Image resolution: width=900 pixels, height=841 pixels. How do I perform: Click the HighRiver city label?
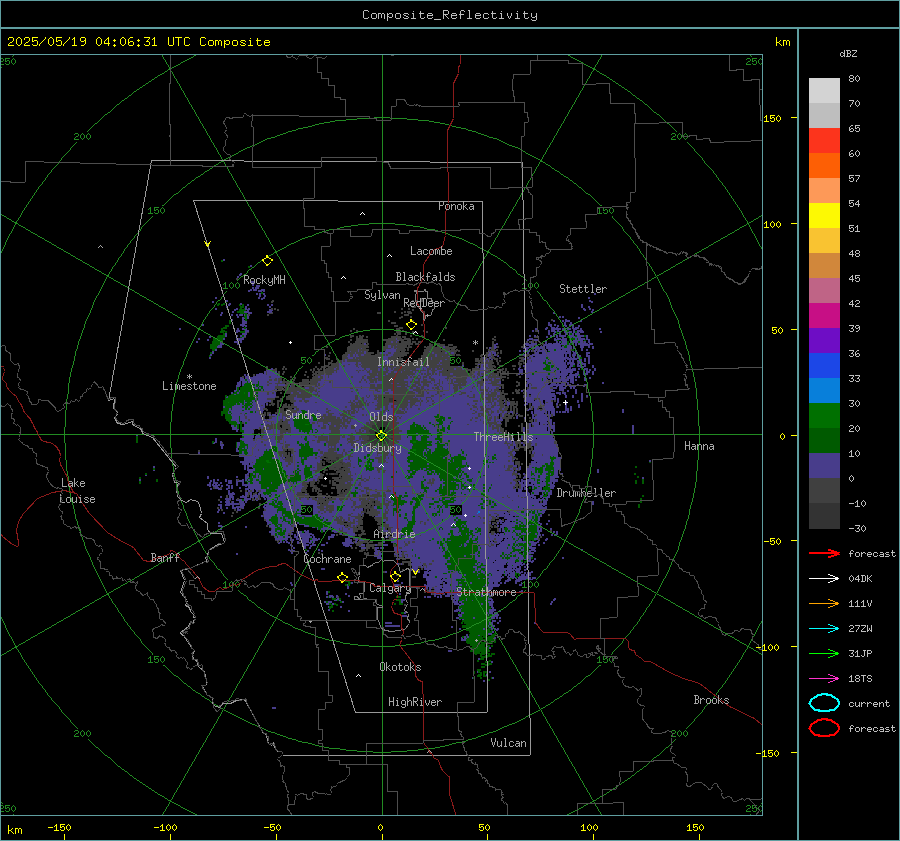tap(415, 702)
